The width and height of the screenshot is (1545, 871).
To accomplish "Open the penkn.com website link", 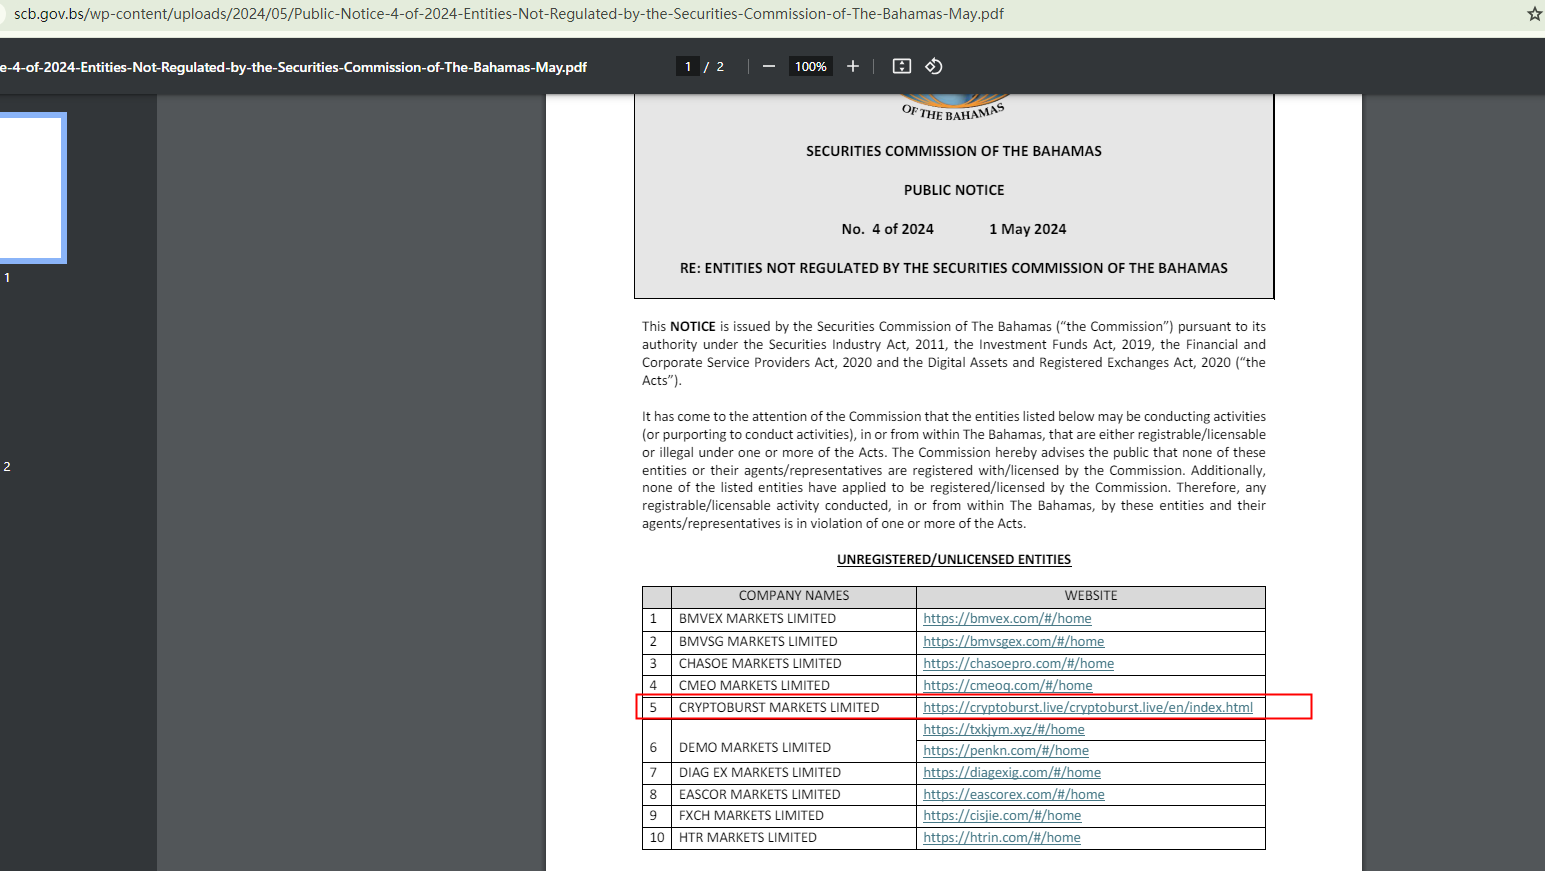I will tap(1005, 751).
